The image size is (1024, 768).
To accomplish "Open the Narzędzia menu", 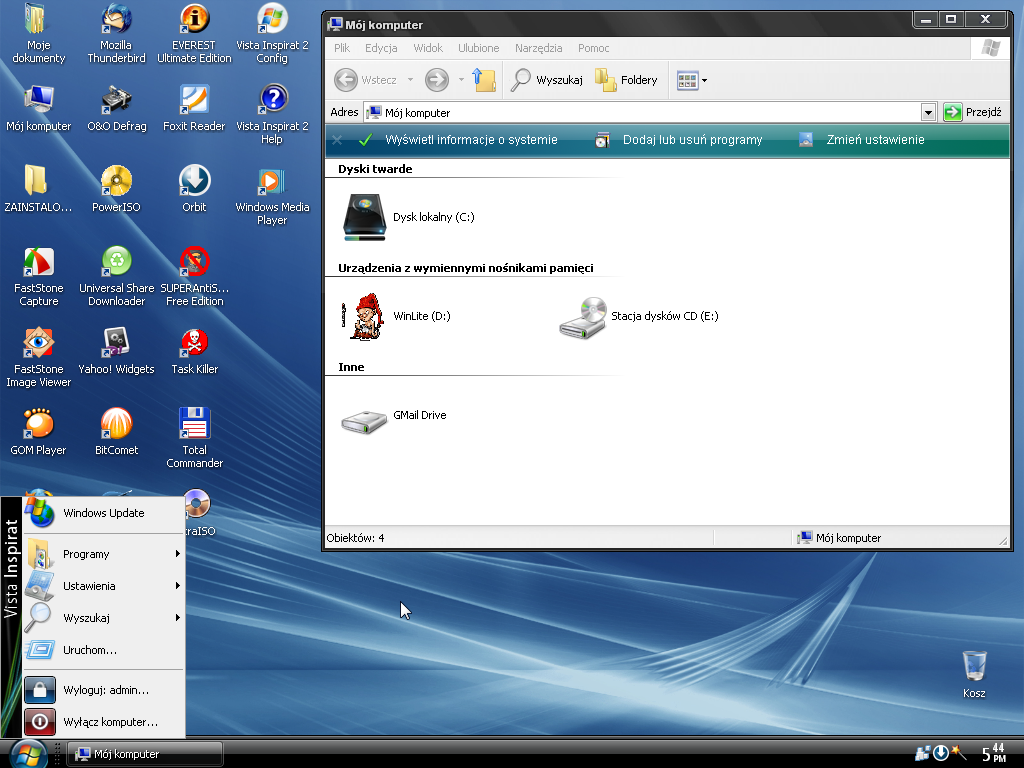I will tap(539, 48).
